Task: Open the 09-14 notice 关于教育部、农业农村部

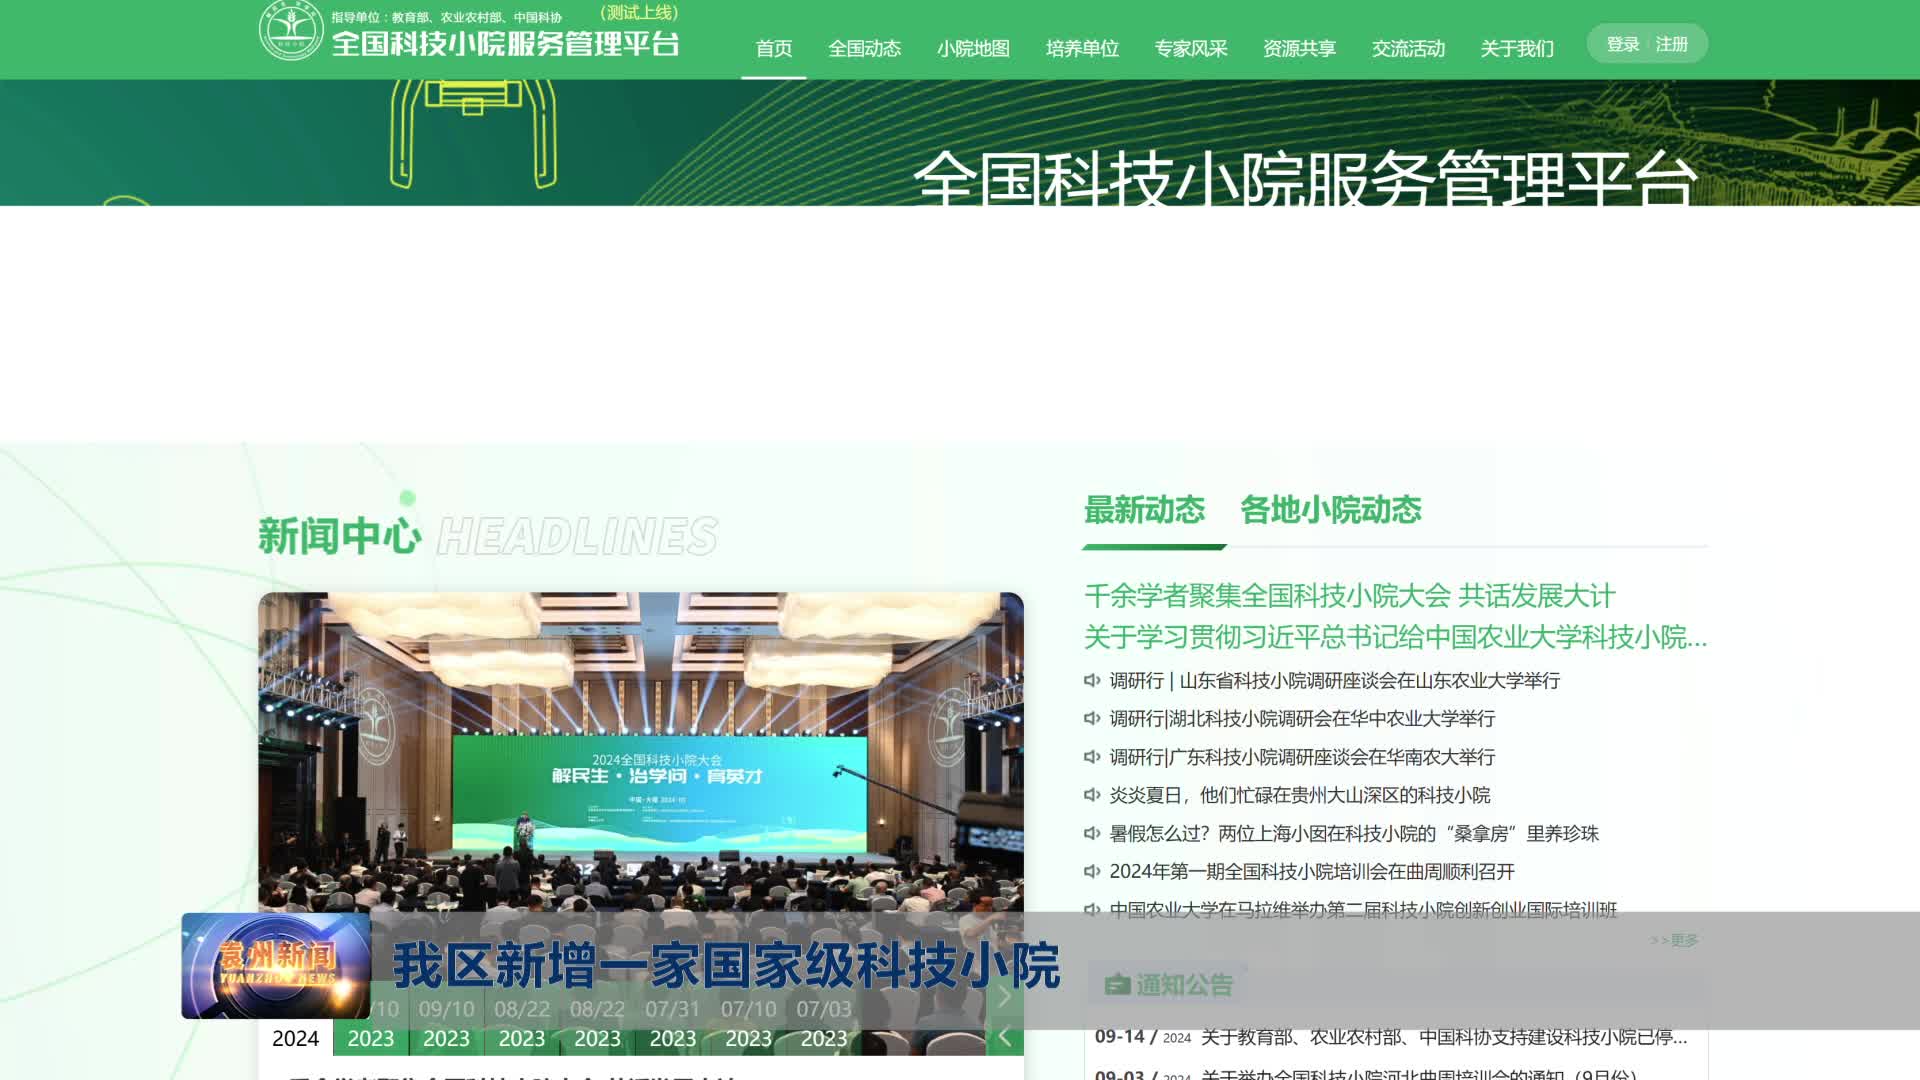Action: [x=1391, y=1037]
